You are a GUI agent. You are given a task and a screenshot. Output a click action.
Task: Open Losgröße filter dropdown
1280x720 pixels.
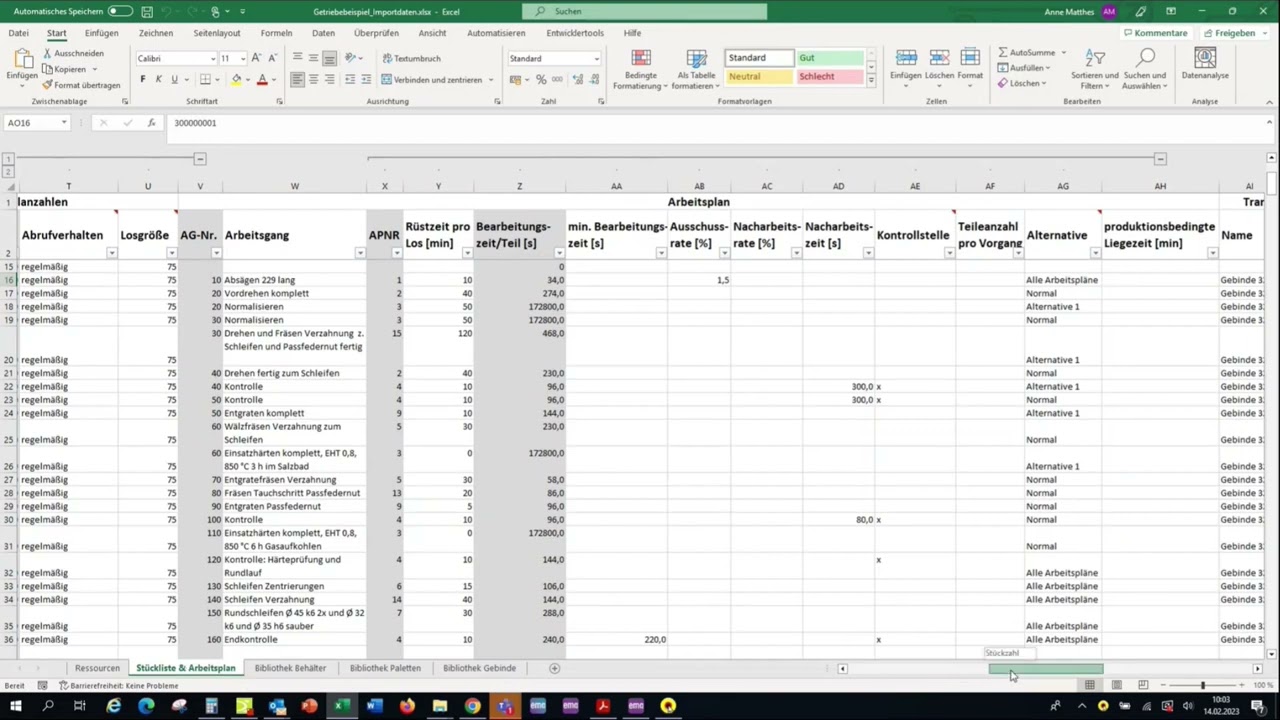pos(172,253)
